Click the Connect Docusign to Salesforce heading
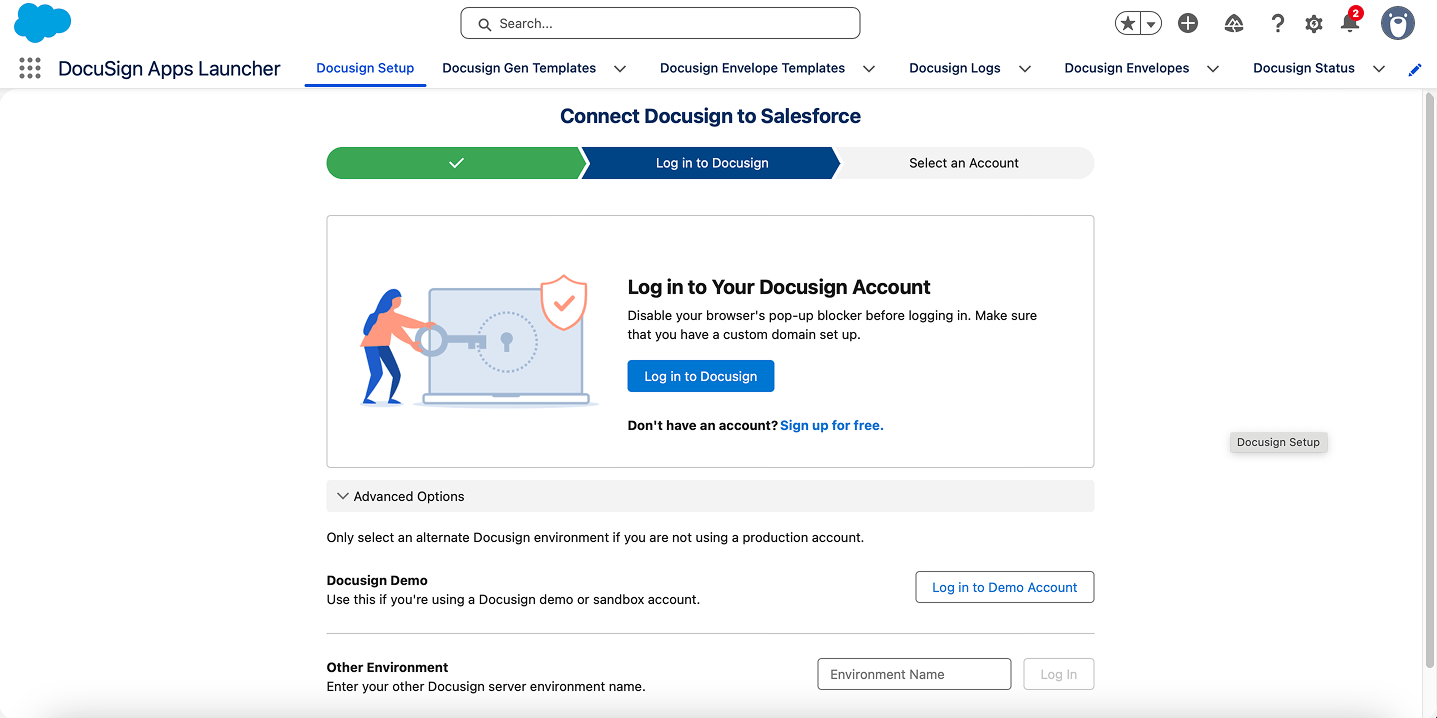 (710, 116)
